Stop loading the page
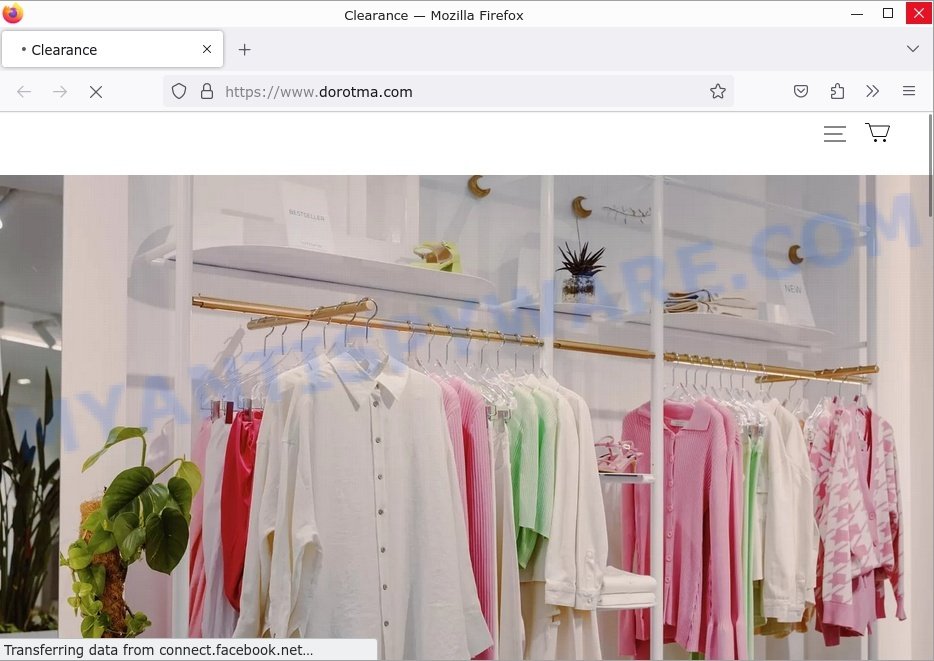This screenshot has height=661, width=934. [x=96, y=92]
